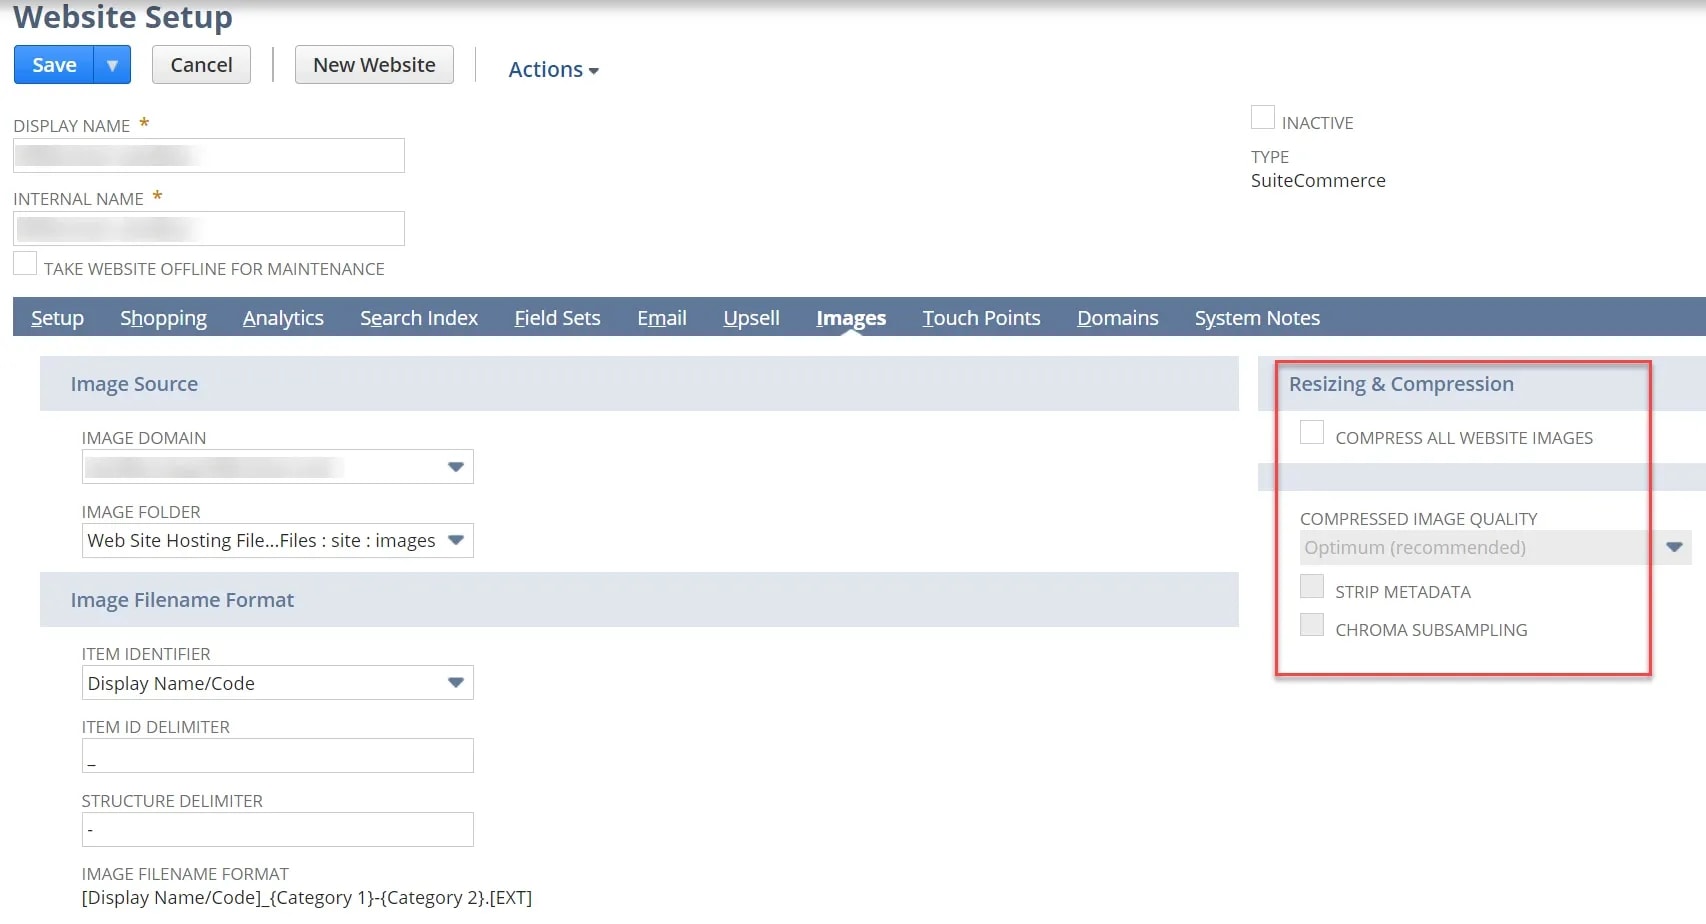
Task: Open the System Notes tab
Action: coord(1257,318)
